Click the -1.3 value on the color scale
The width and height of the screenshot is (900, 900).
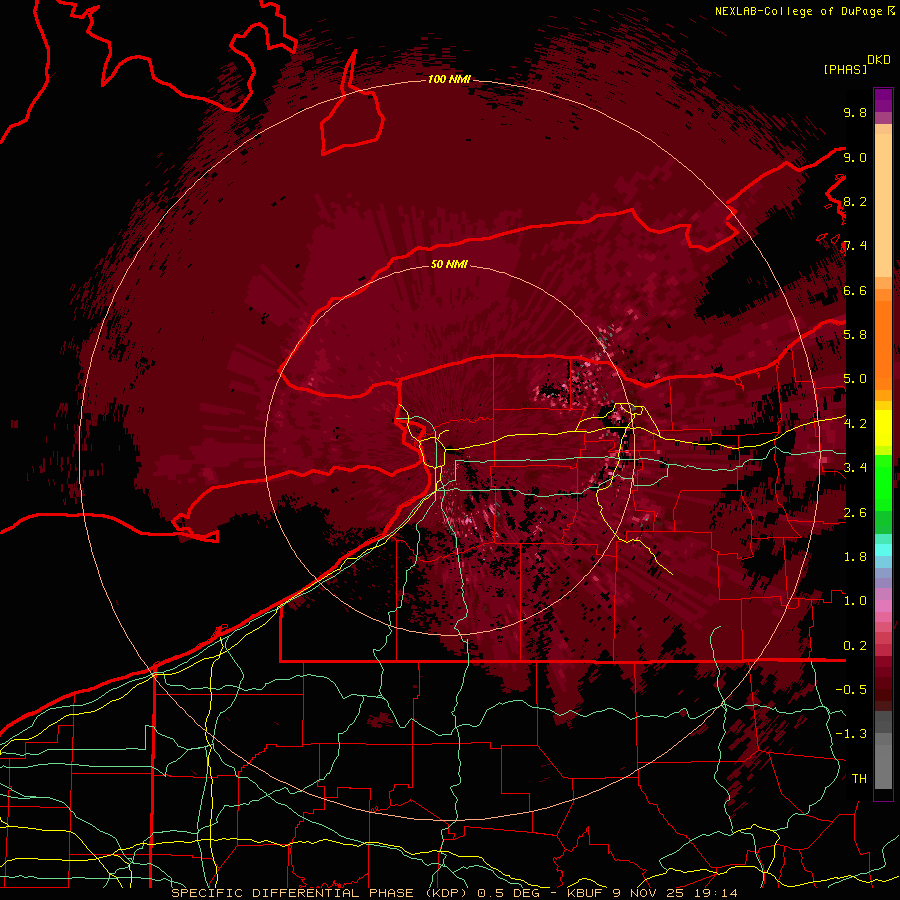[x=851, y=734]
